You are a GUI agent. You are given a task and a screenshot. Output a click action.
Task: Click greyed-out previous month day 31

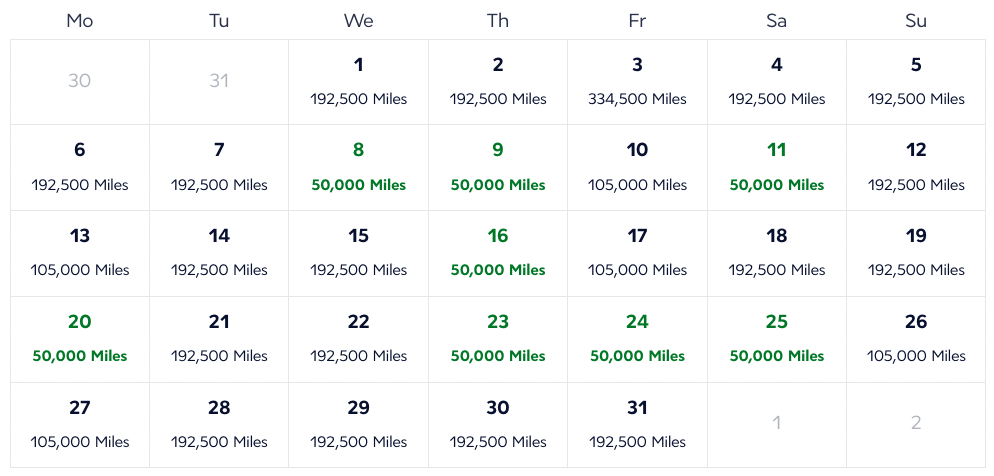click(219, 82)
